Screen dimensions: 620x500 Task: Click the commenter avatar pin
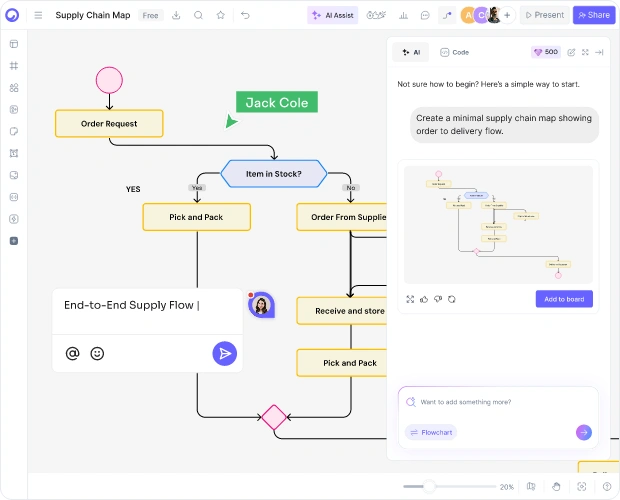tap(261, 305)
